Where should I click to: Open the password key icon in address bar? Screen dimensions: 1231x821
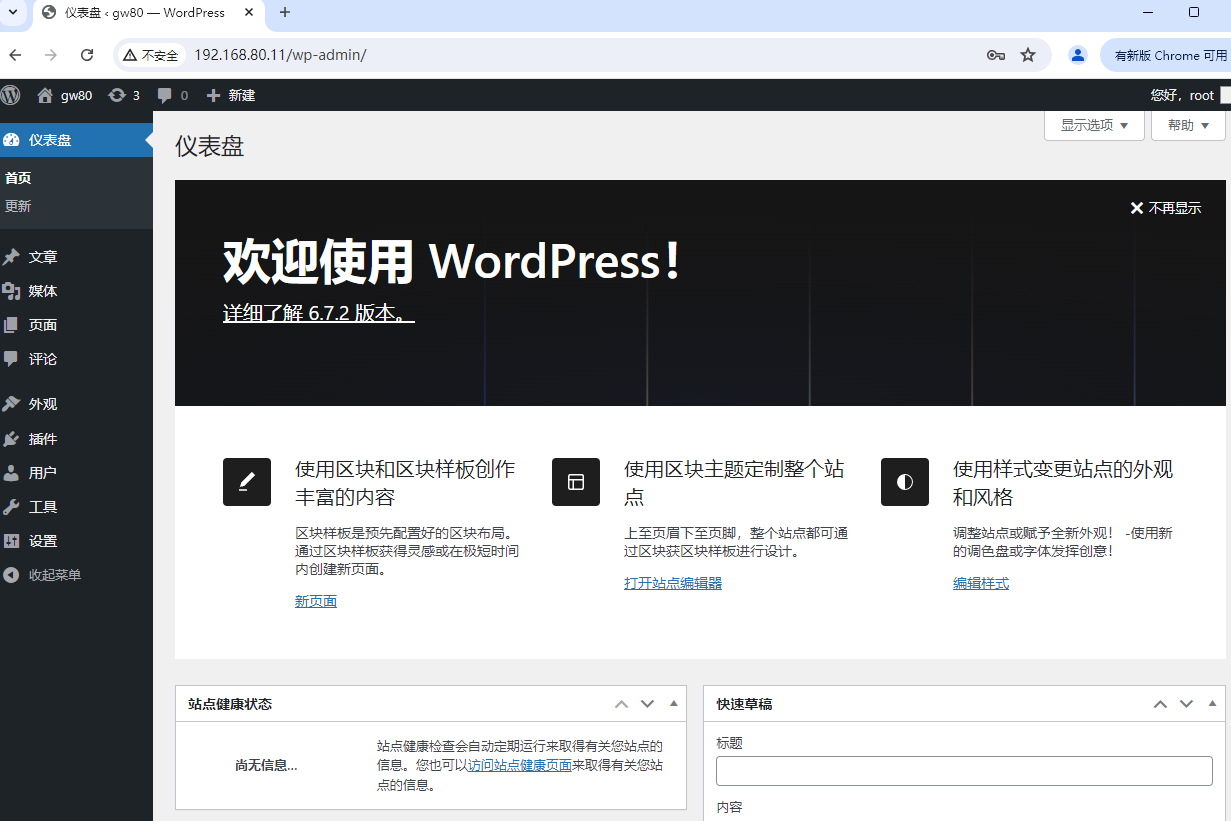pos(995,55)
